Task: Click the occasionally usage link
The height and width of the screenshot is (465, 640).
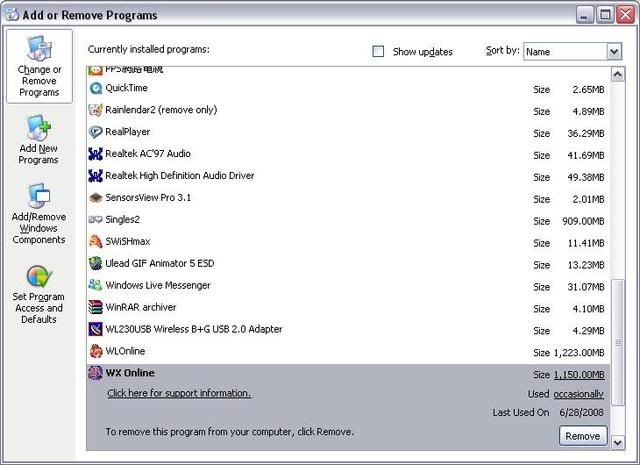Action: [579, 394]
